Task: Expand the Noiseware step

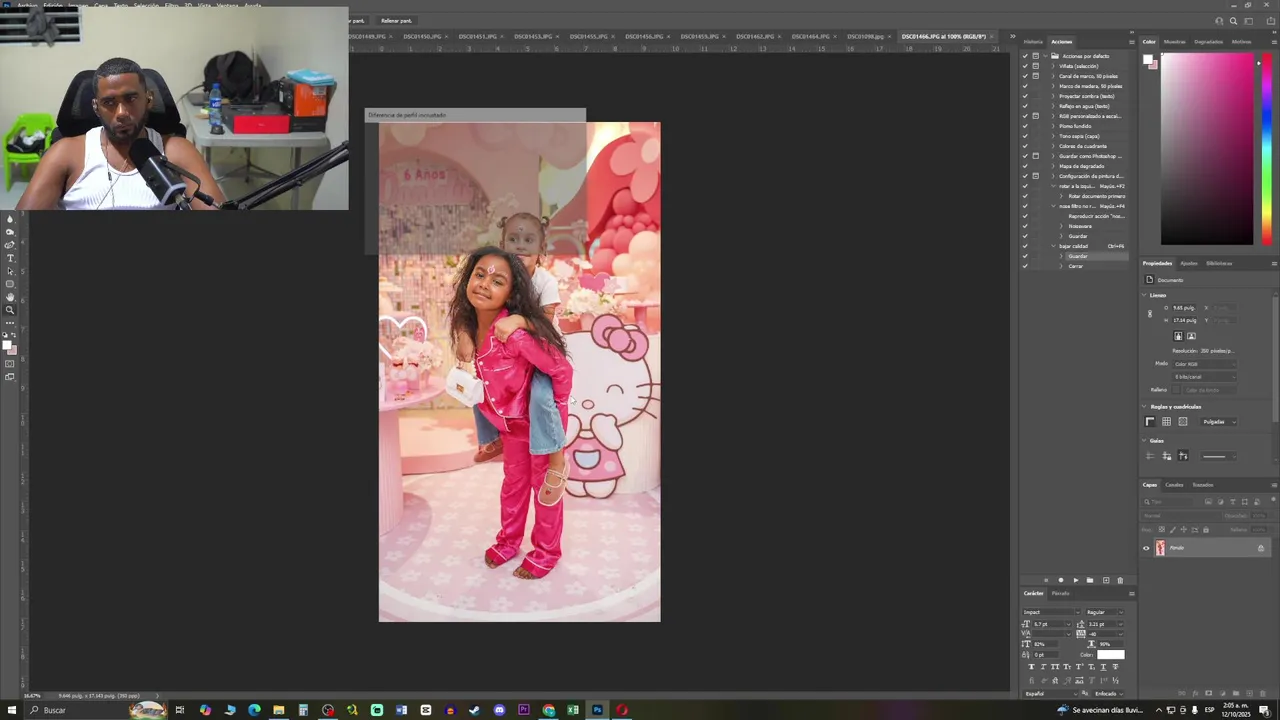Action: (1062, 226)
